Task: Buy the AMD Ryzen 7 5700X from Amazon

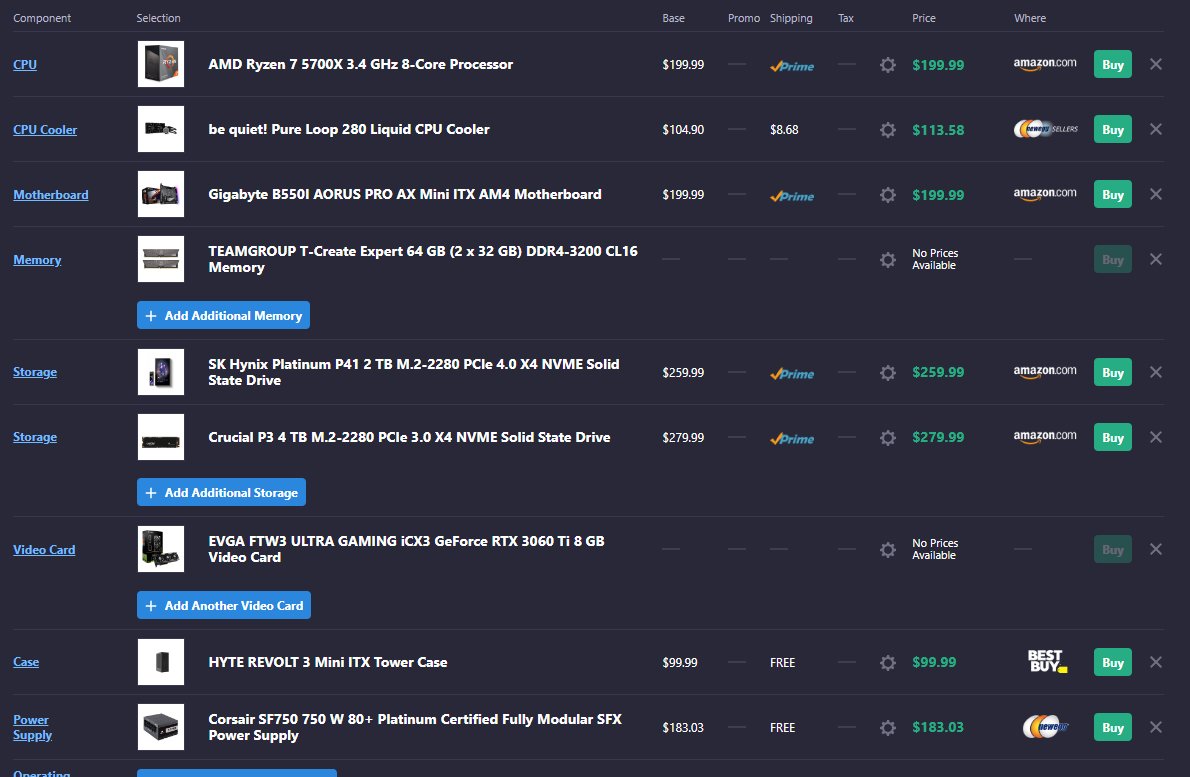Action: (1113, 64)
